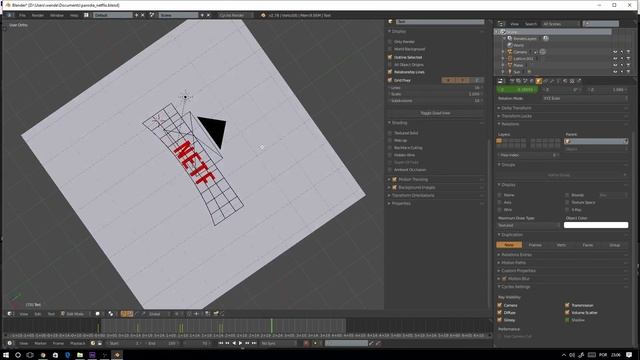Toggle Diffuse ray visibility checkbox
This screenshot has width=640, height=360.
click(x=500, y=313)
